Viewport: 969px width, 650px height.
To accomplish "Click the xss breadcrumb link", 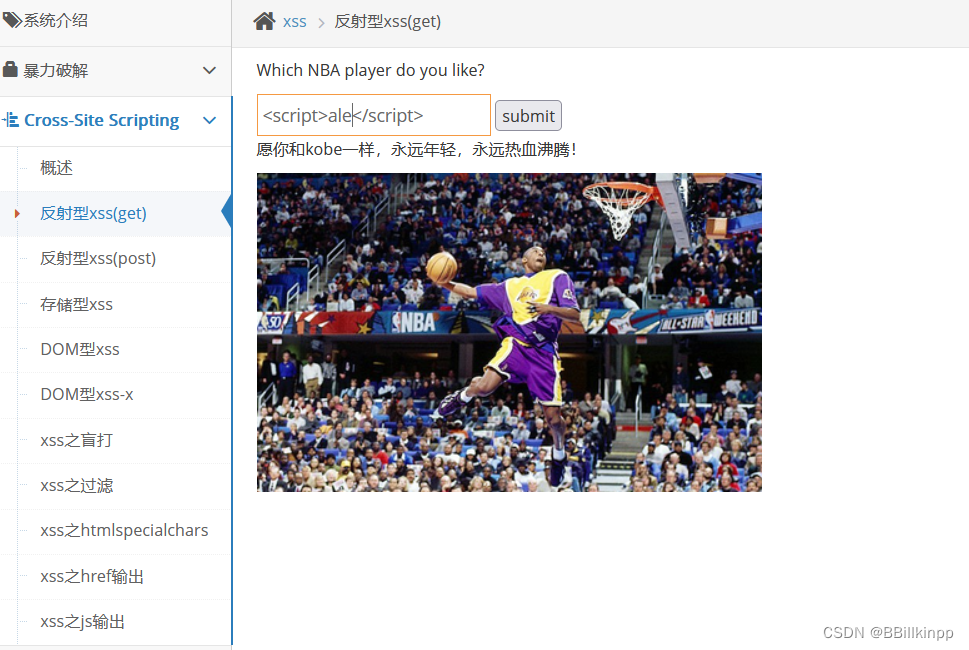I will 294,22.
